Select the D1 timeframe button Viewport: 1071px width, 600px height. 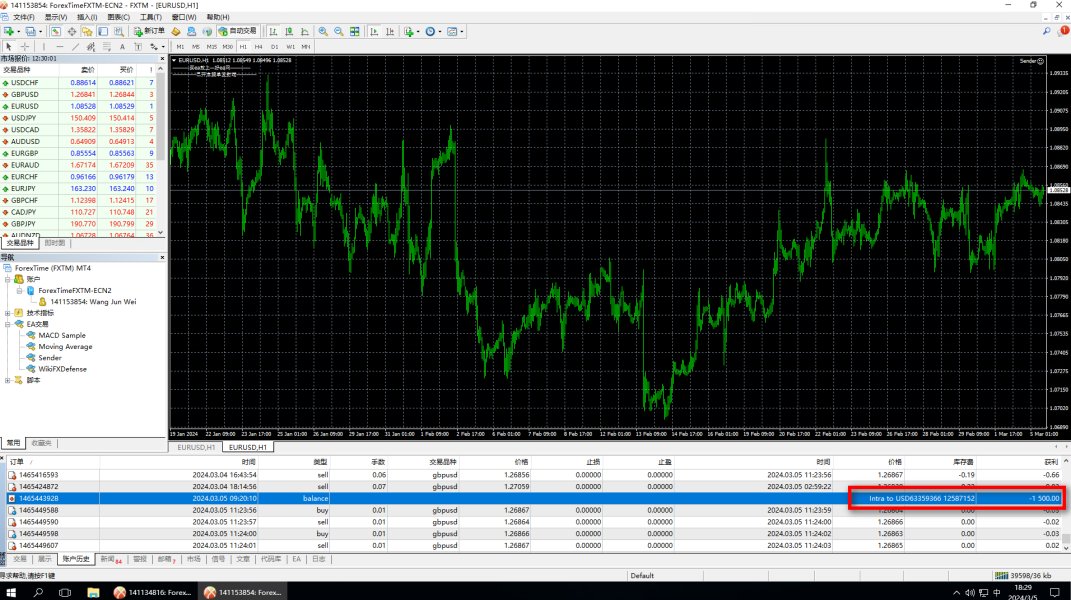point(274,46)
